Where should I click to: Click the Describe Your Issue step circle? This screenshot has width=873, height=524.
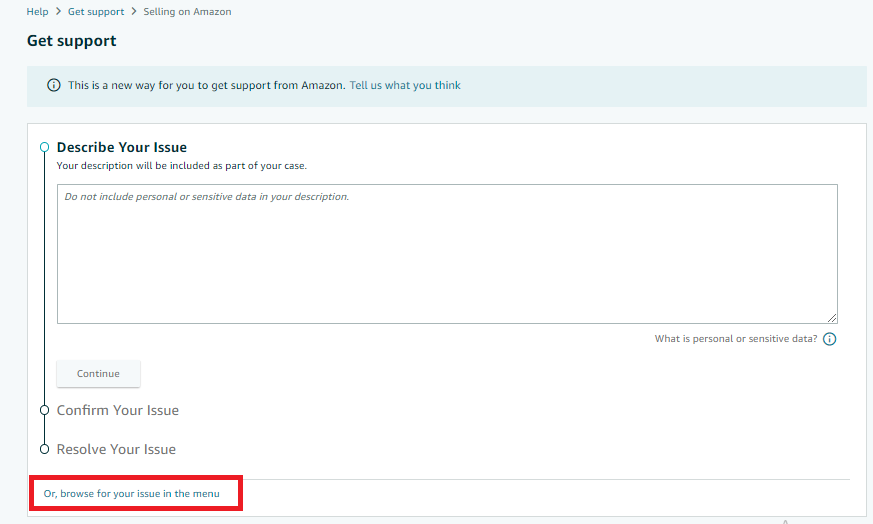44,147
